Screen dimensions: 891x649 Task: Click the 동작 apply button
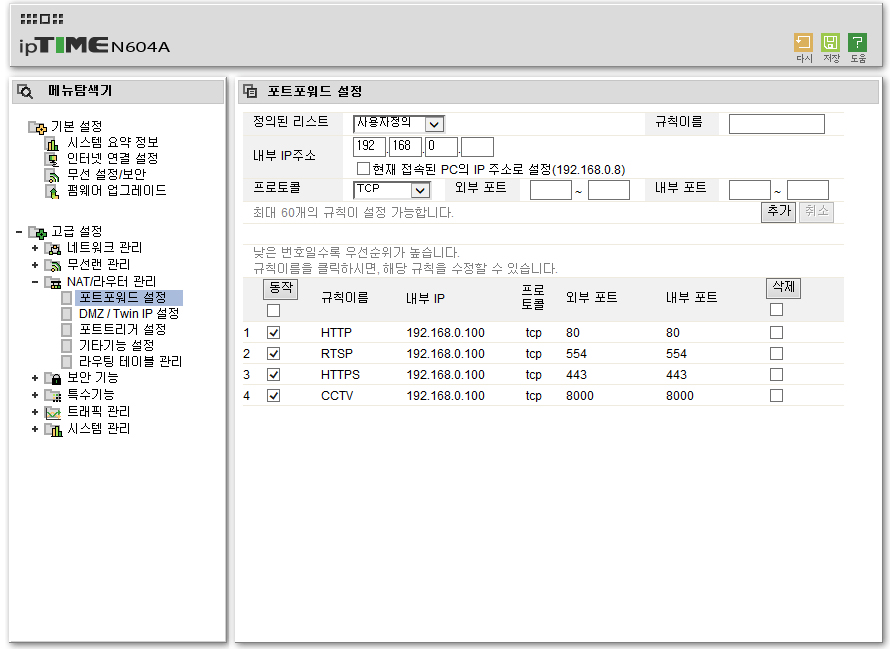tap(281, 288)
